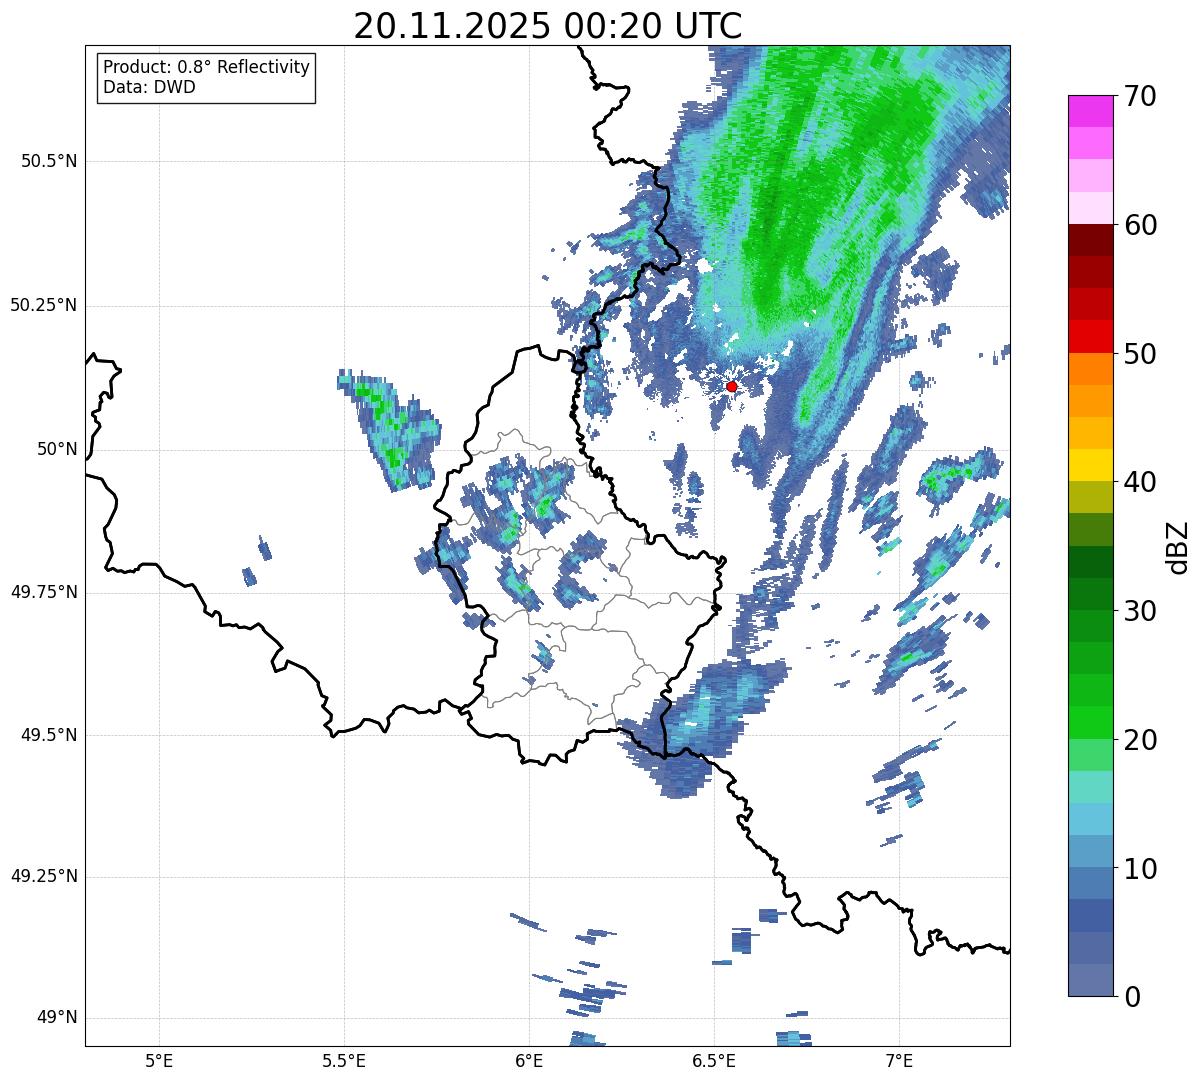Click the 6°E longitude label

pos(529,1060)
